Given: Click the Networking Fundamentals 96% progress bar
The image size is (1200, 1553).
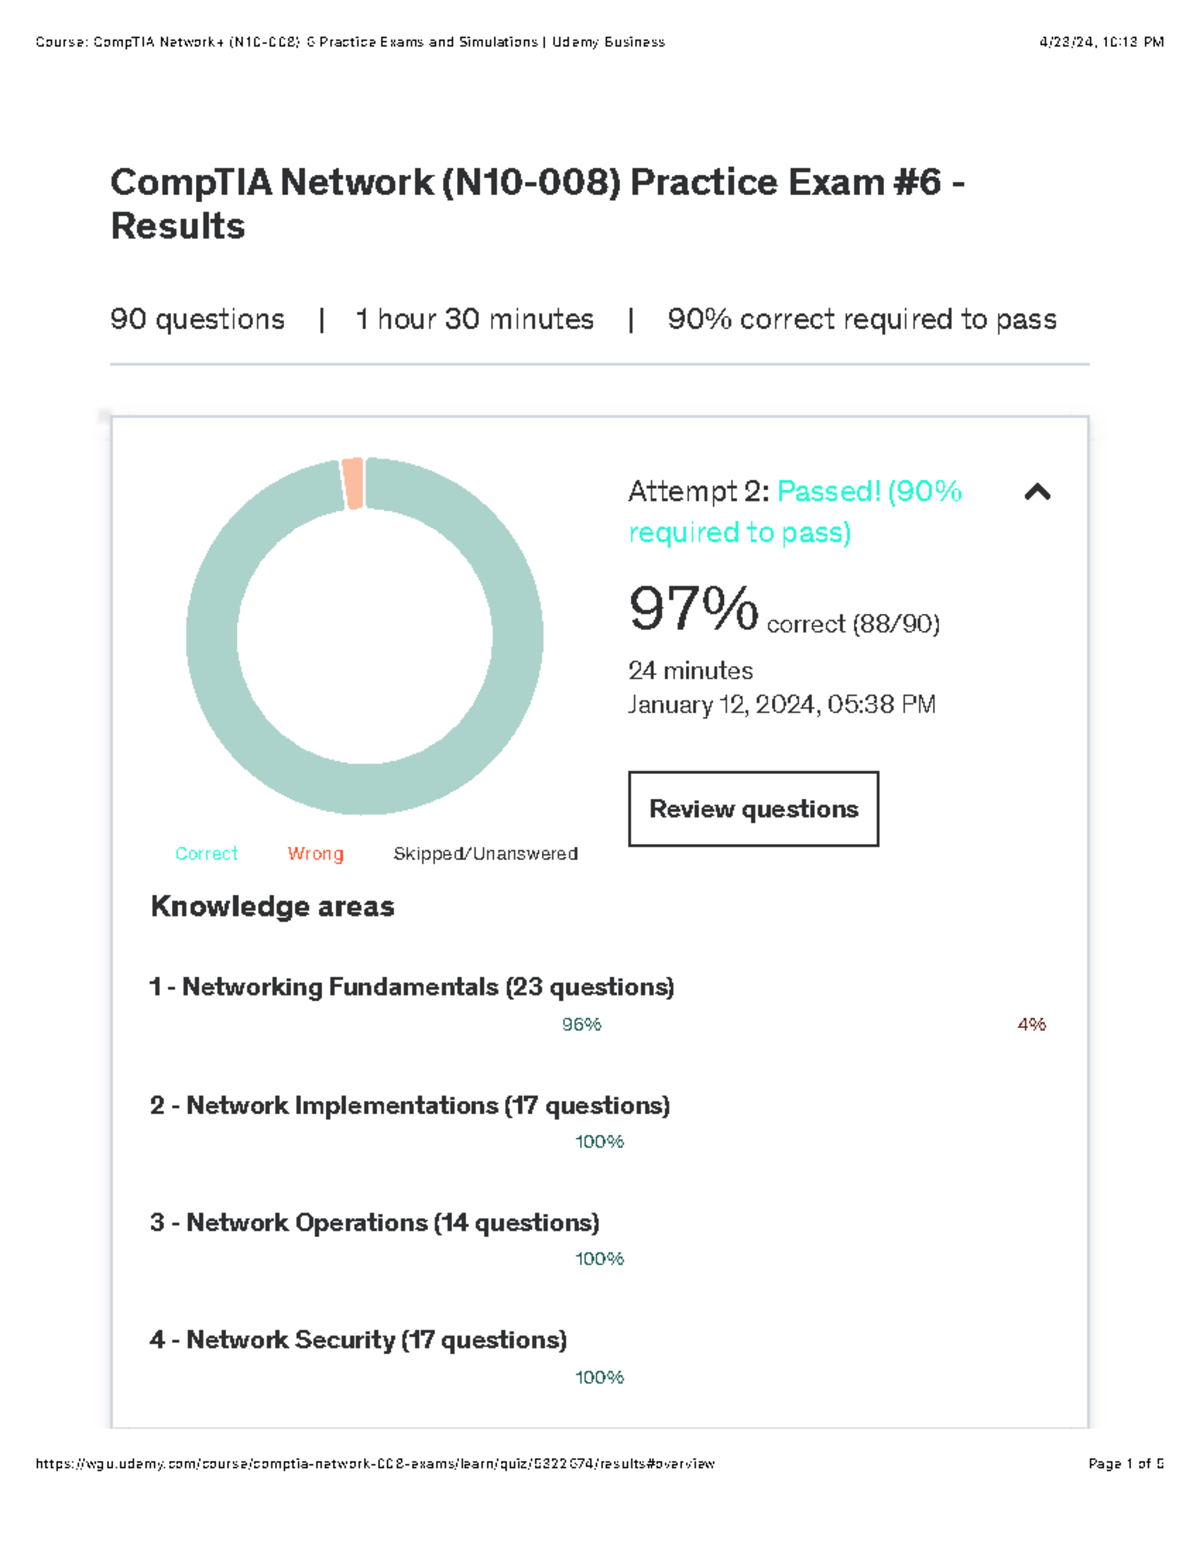Looking at the screenshot, I should tap(580, 1023).
